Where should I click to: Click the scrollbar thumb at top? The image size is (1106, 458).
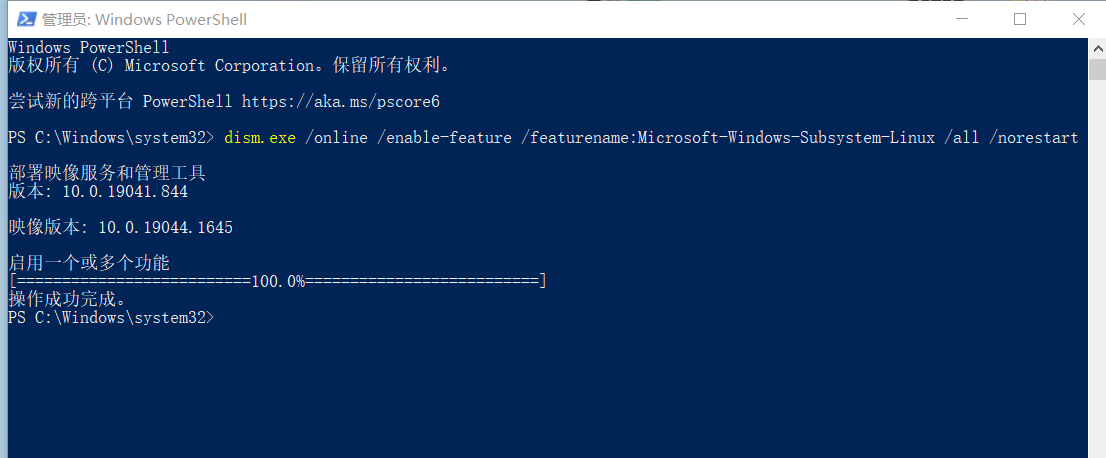point(1096,68)
